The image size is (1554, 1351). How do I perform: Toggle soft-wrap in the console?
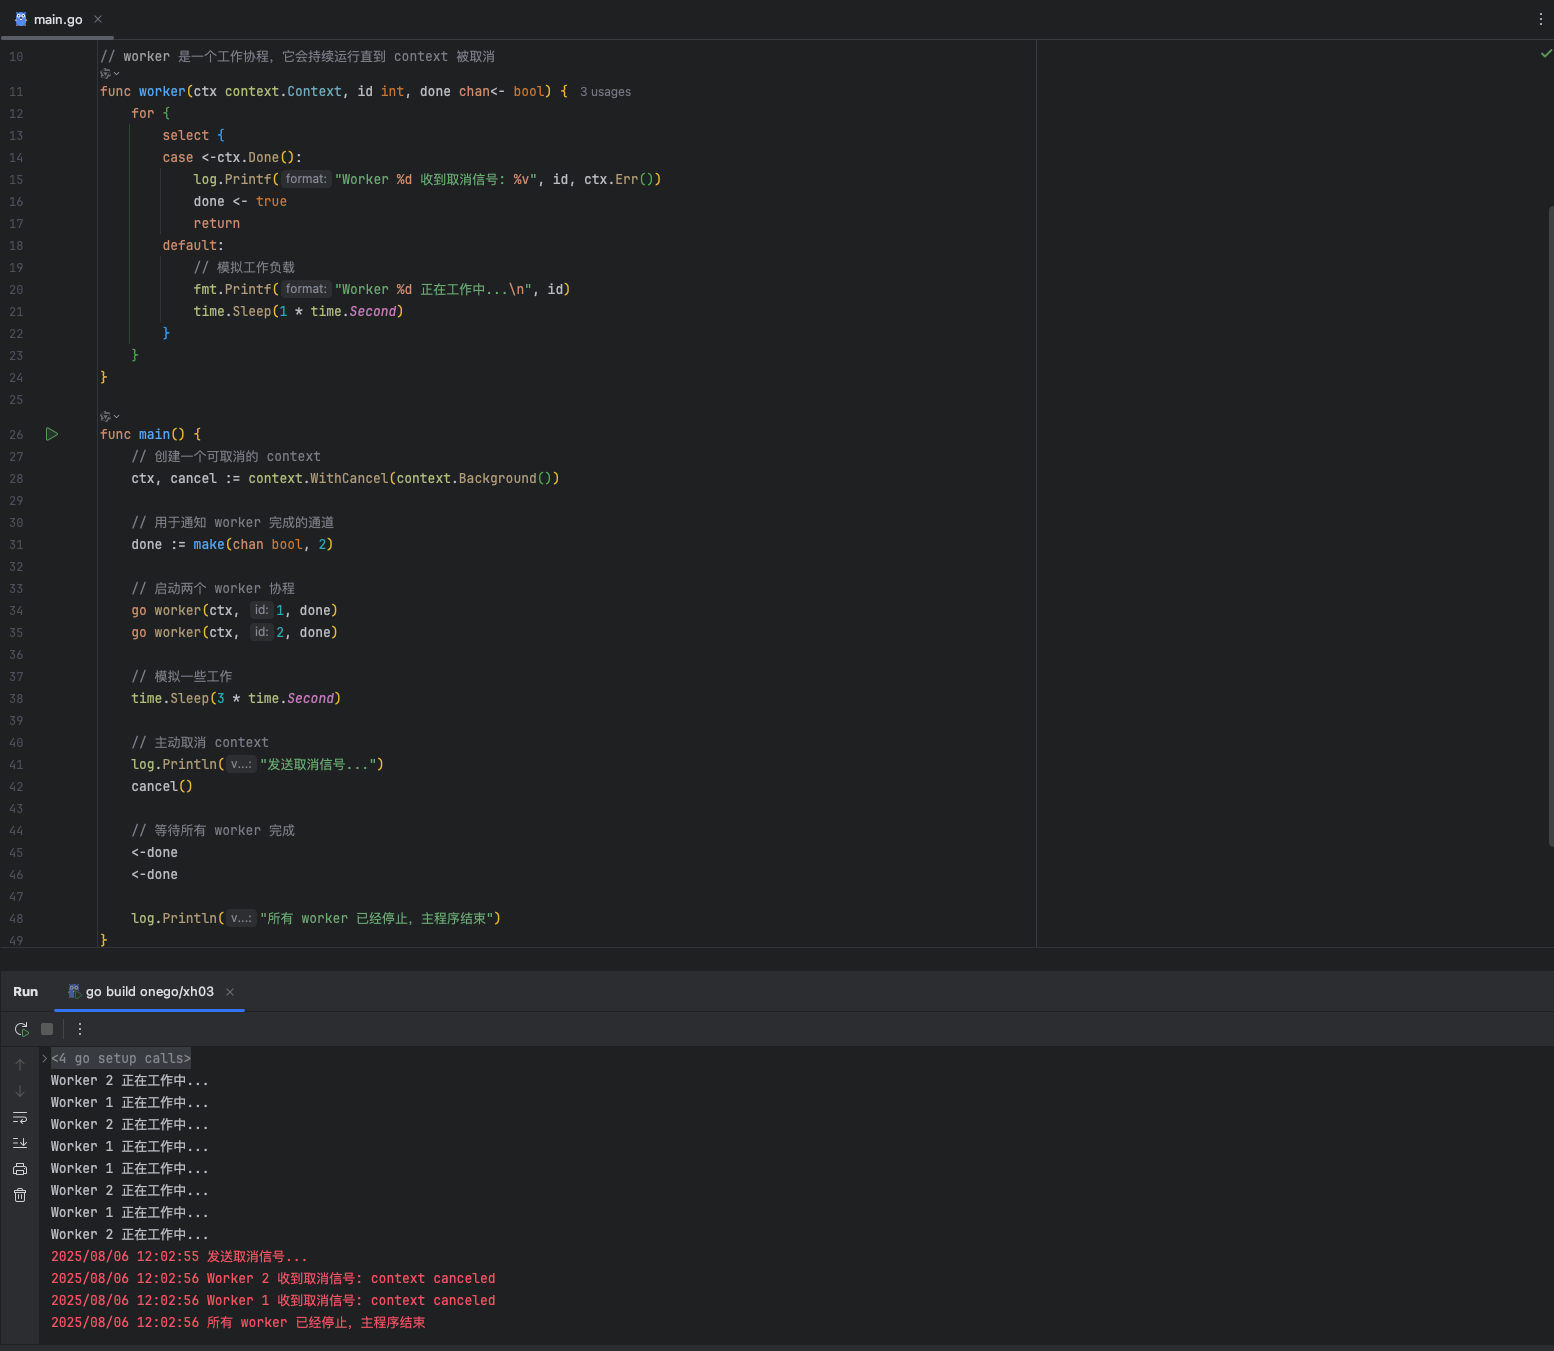tap(20, 1117)
